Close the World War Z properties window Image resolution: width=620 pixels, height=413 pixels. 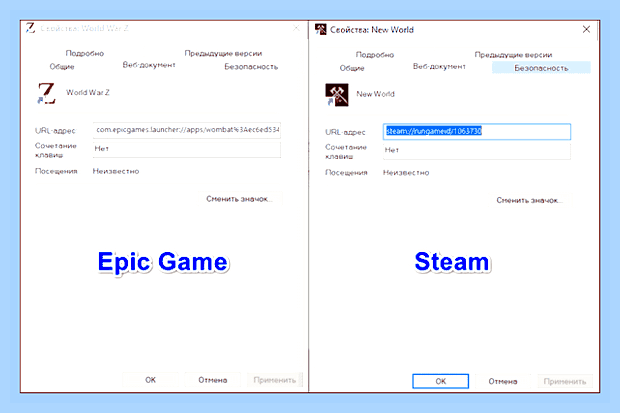click(296, 28)
